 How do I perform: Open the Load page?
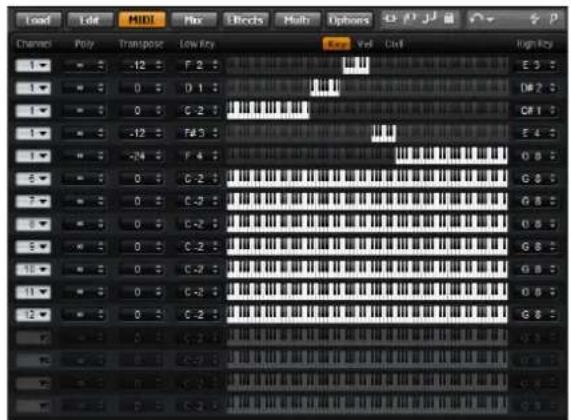38,20
